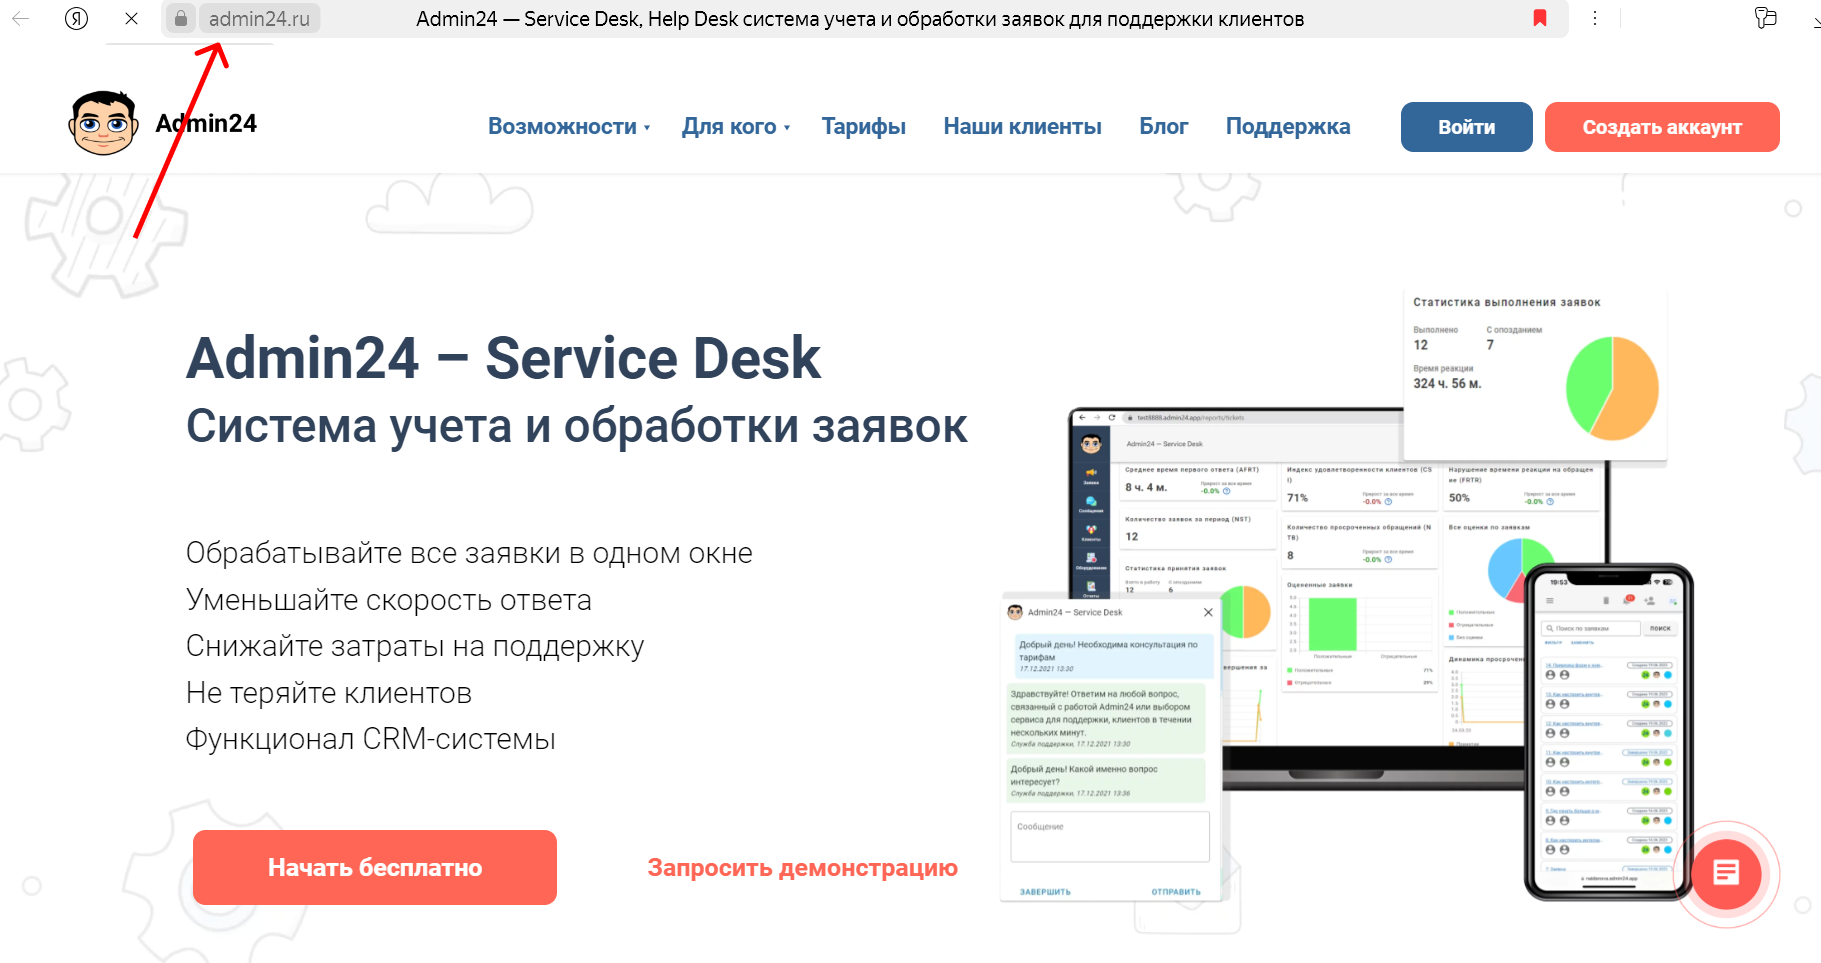Open the three-dots page menu
This screenshot has width=1821, height=963.
click(x=1595, y=18)
